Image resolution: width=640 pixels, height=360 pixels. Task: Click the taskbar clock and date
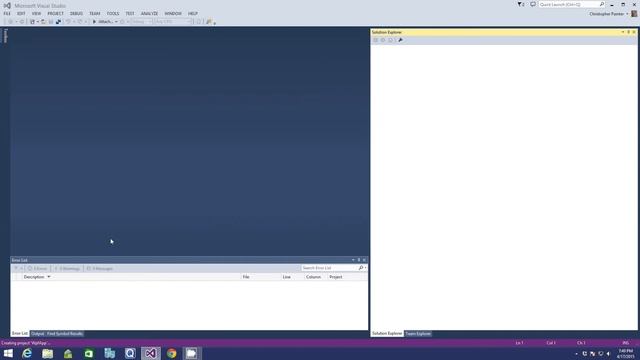pyautogui.click(x=625, y=353)
